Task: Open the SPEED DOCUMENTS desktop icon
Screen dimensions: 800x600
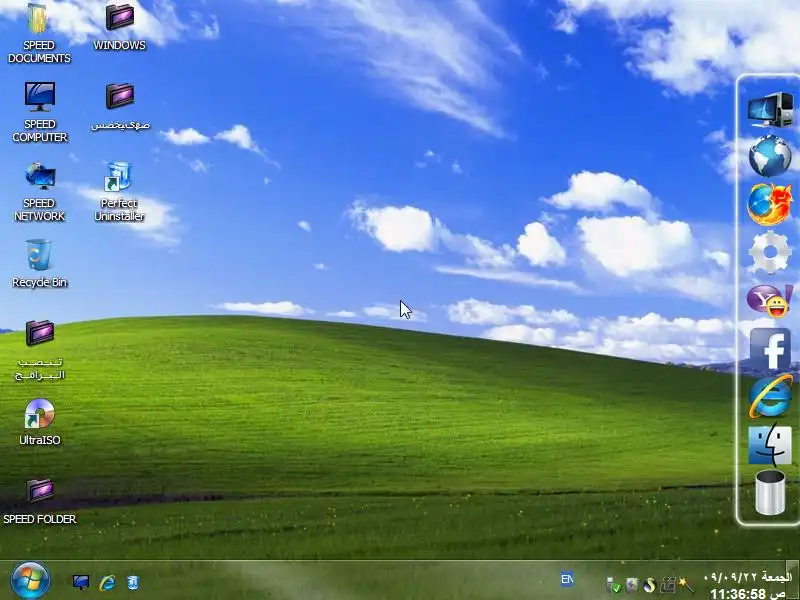Action: point(39,33)
